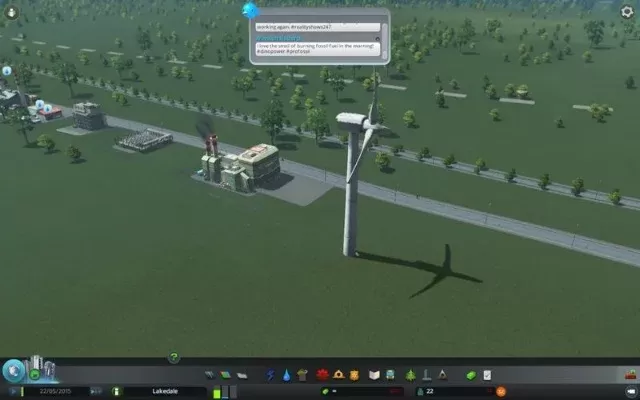Open the settings gear menu
The height and width of the screenshot is (400, 640).
coord(627,11)
